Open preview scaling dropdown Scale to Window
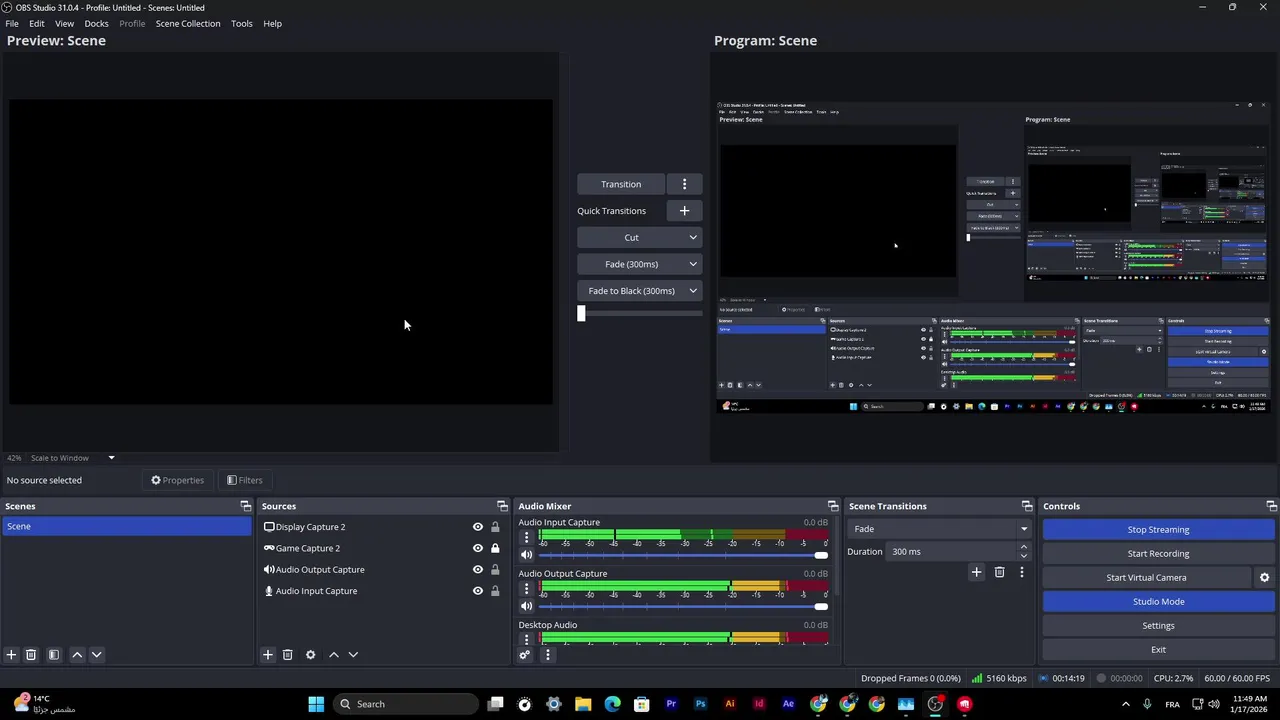Image resolution: width=1280 pixels, height=720 pixels. [73, 458]
